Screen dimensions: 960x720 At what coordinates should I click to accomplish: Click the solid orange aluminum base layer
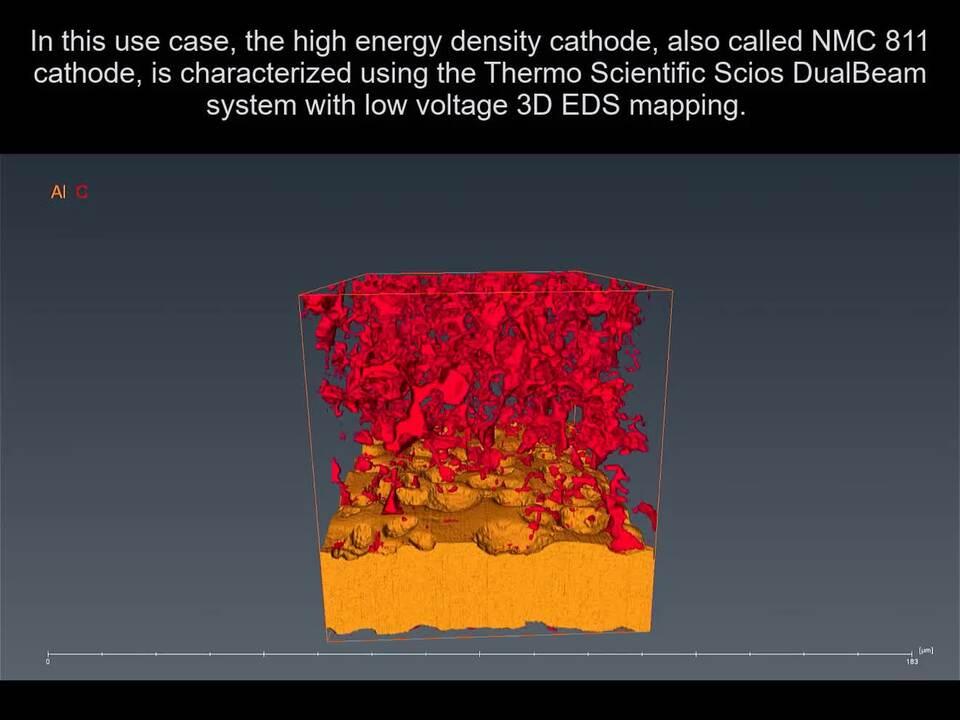[x=490, y=590]
